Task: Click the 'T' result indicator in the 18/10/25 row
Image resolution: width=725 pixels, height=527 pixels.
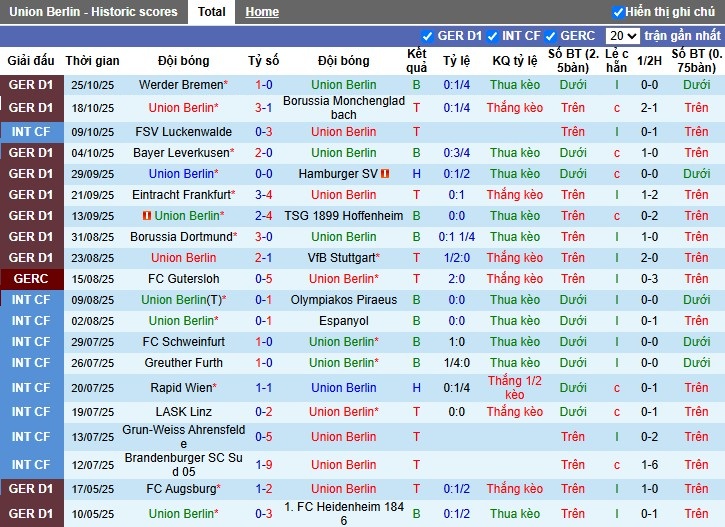Action: click(x=417, y=108)
